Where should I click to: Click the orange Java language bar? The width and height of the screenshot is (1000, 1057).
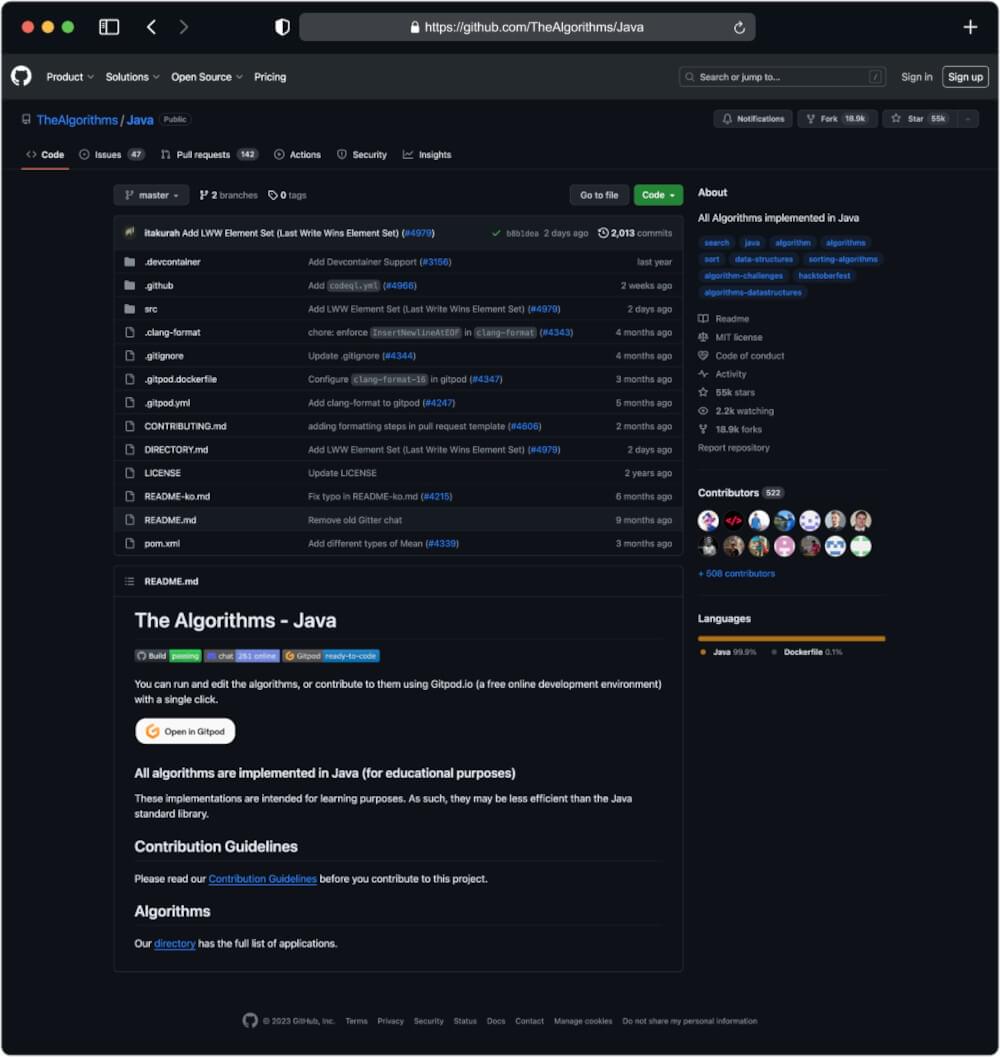click(x=790, y=637)
